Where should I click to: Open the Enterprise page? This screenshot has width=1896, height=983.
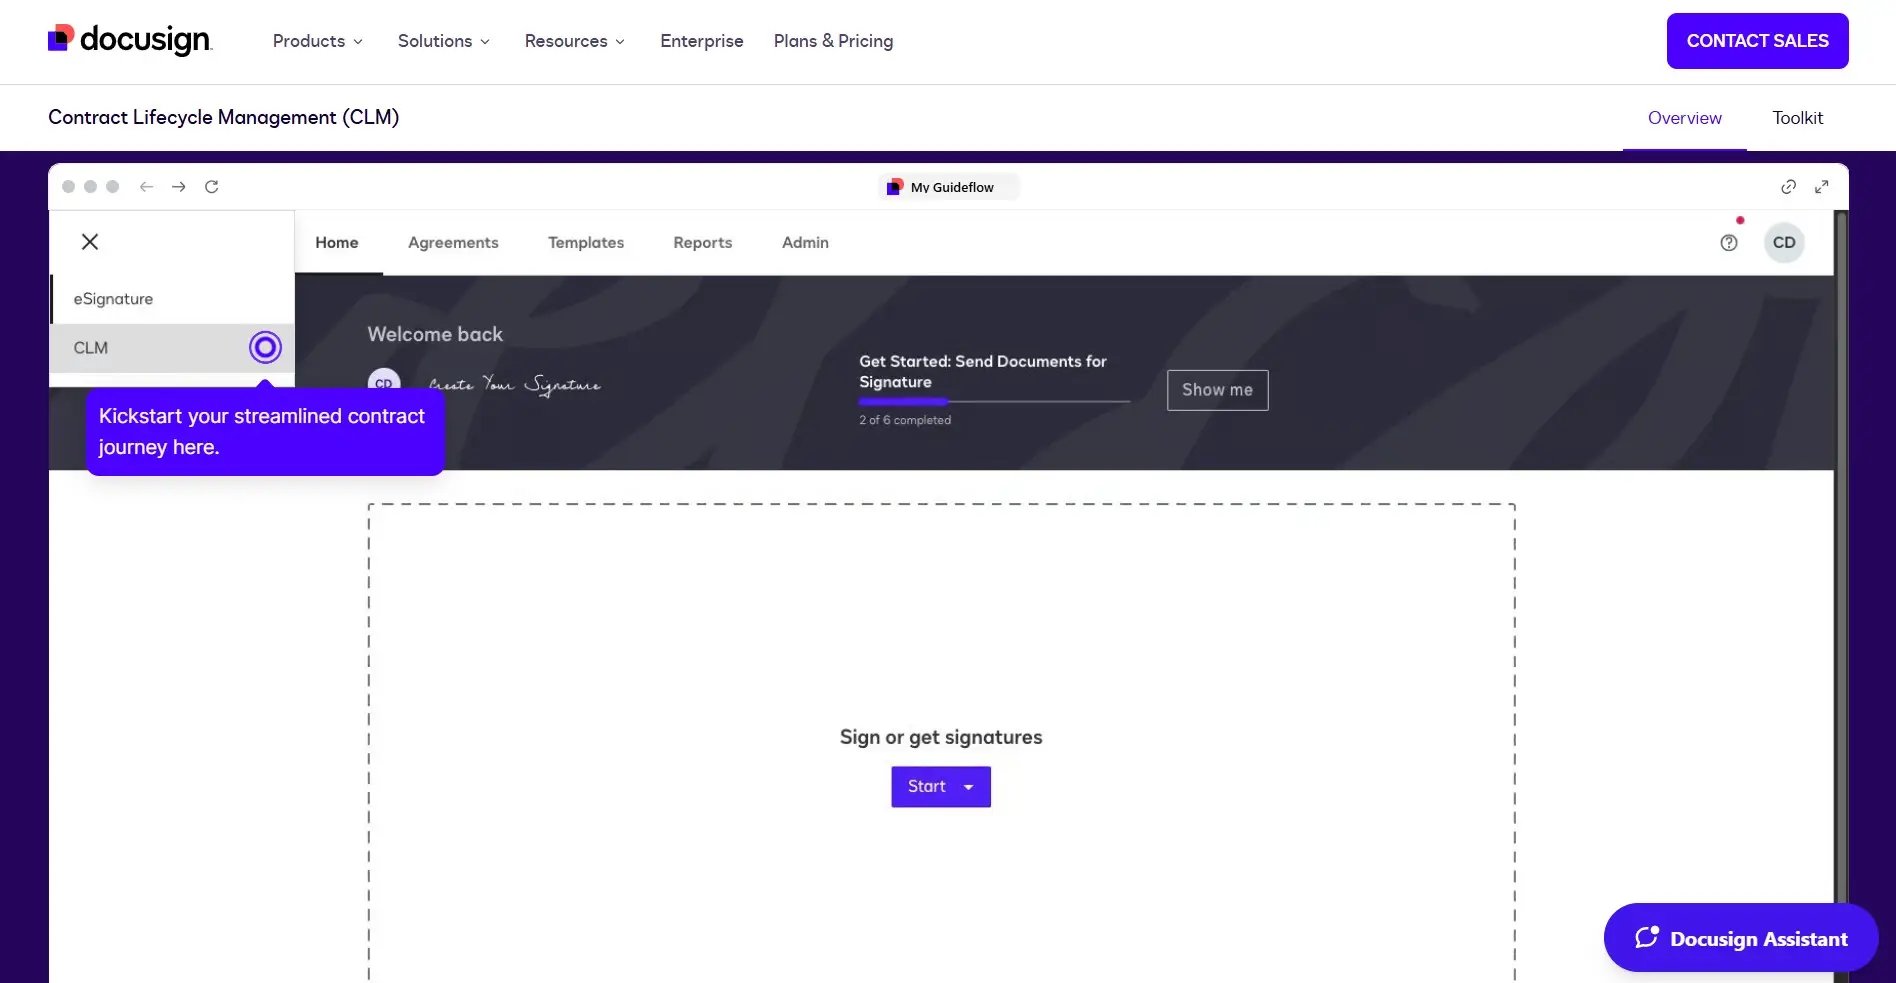[x=702, y=41]
